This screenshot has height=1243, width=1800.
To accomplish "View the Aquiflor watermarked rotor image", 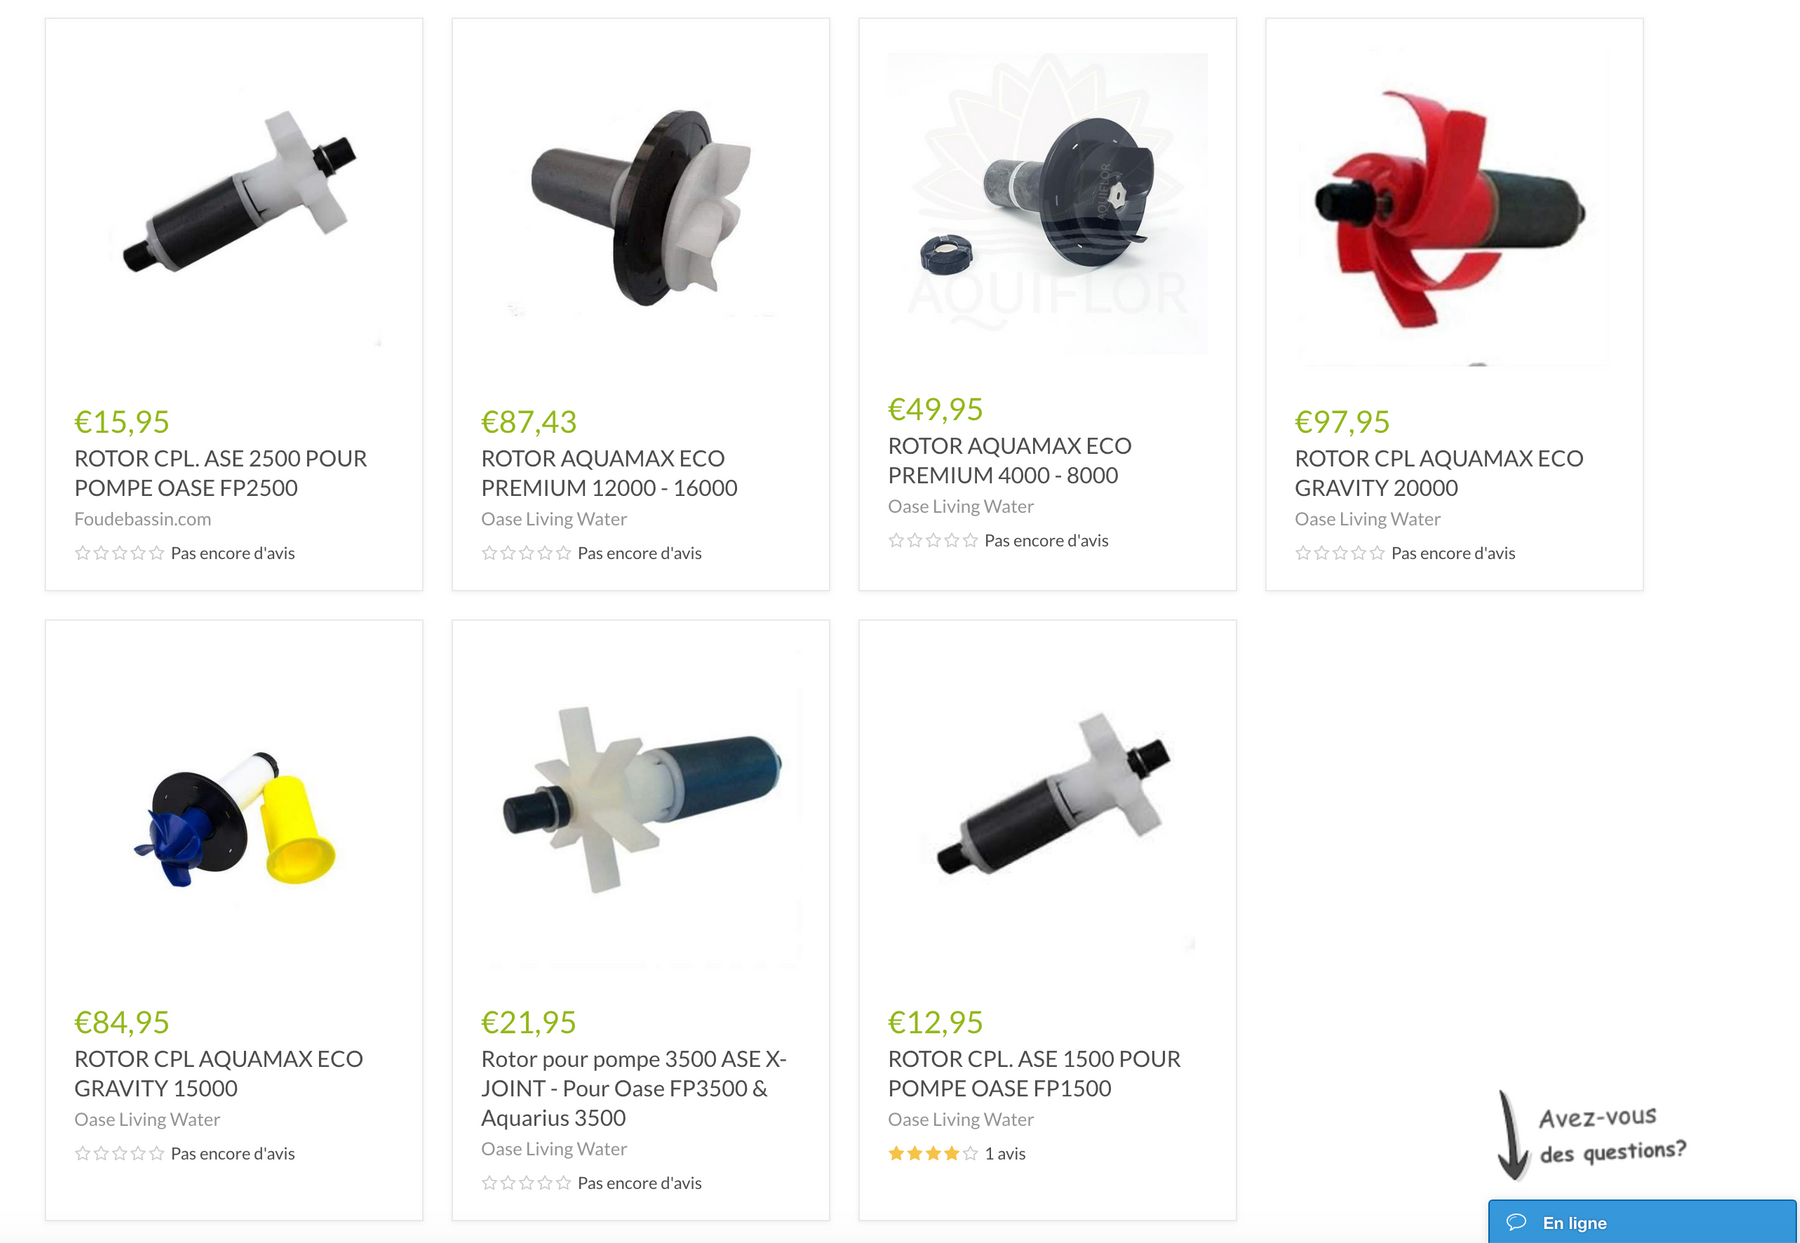I will click(x=1047, y=204).
